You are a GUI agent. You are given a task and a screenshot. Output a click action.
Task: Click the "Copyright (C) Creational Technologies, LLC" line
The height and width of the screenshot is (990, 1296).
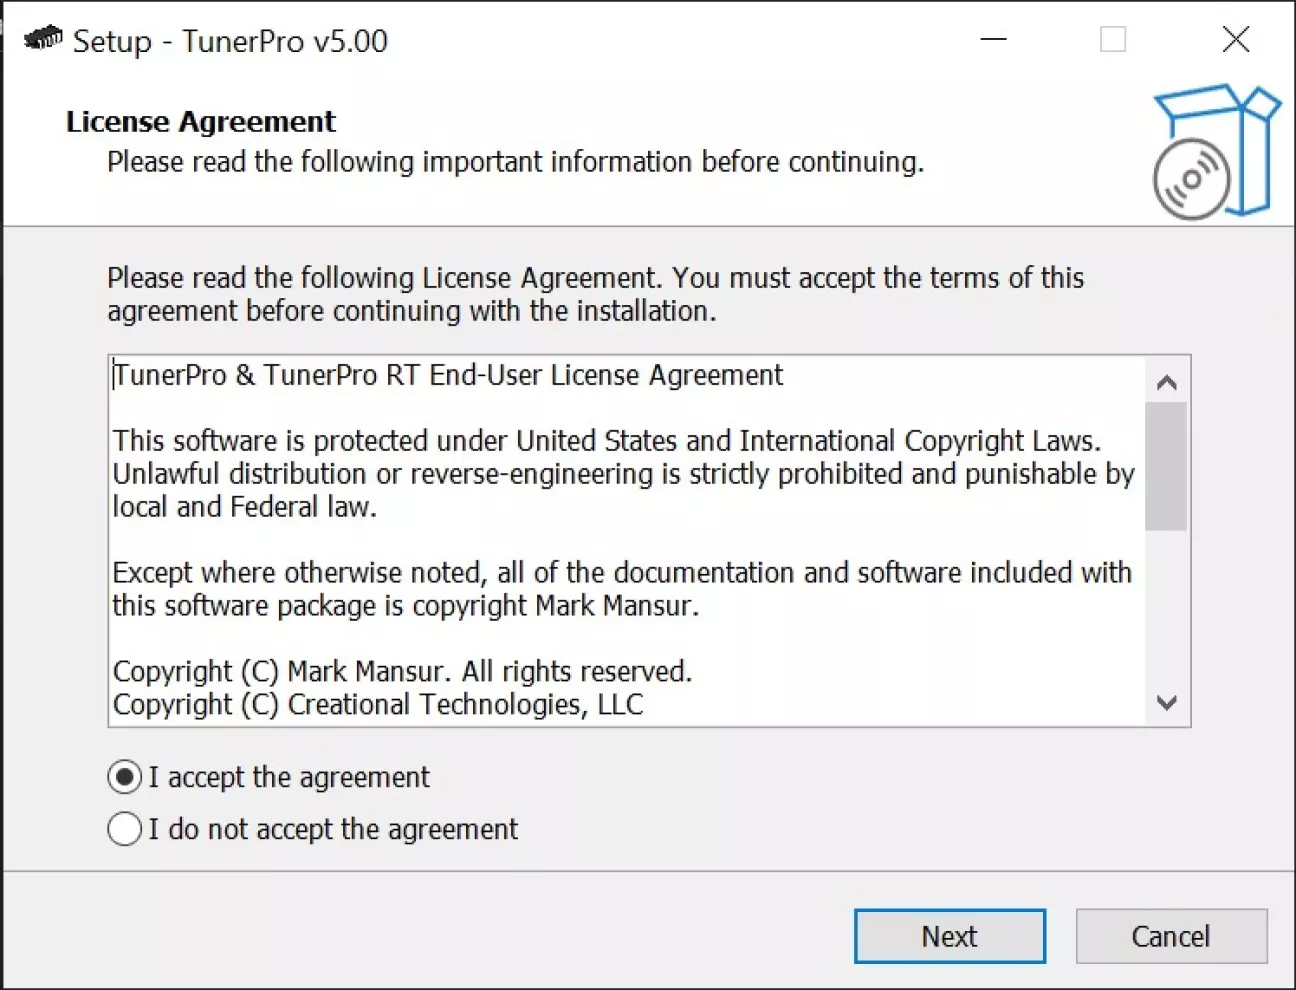point(378,704)
